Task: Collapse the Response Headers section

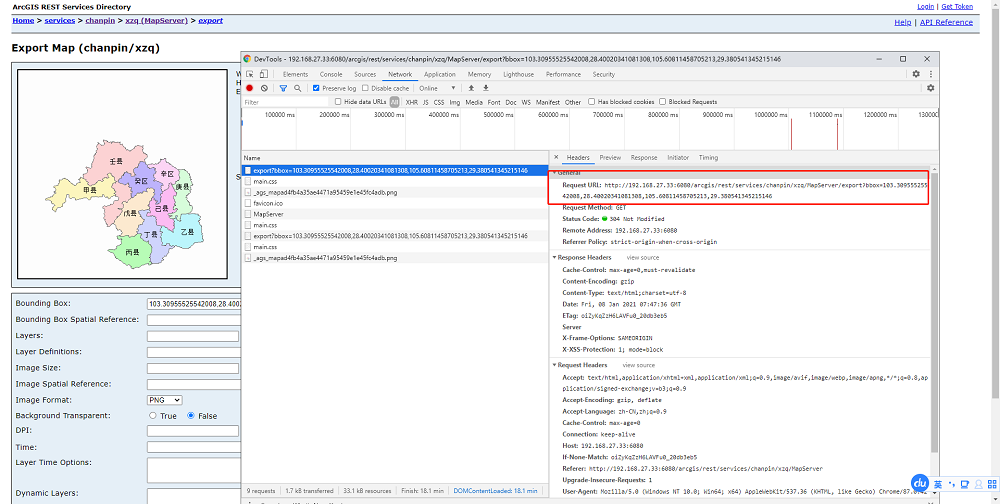Action: coord(555,257)
